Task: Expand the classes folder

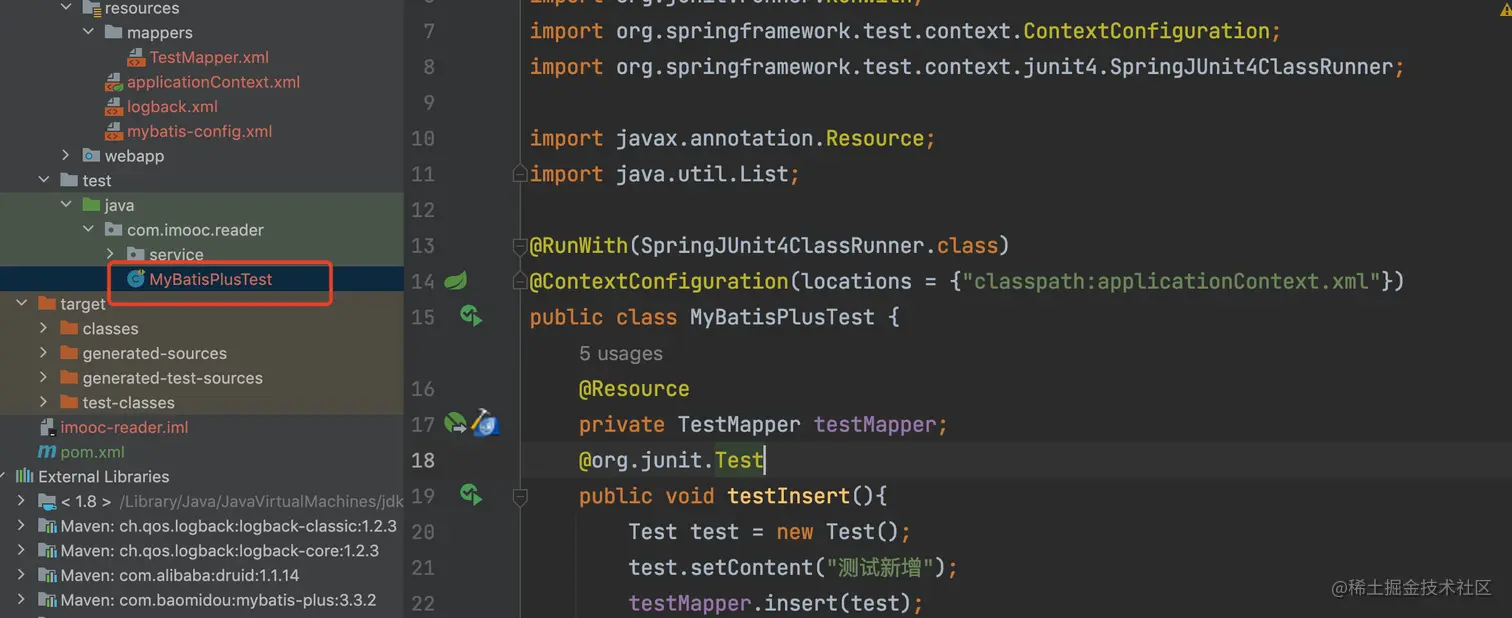Action: tap(44, 328)
